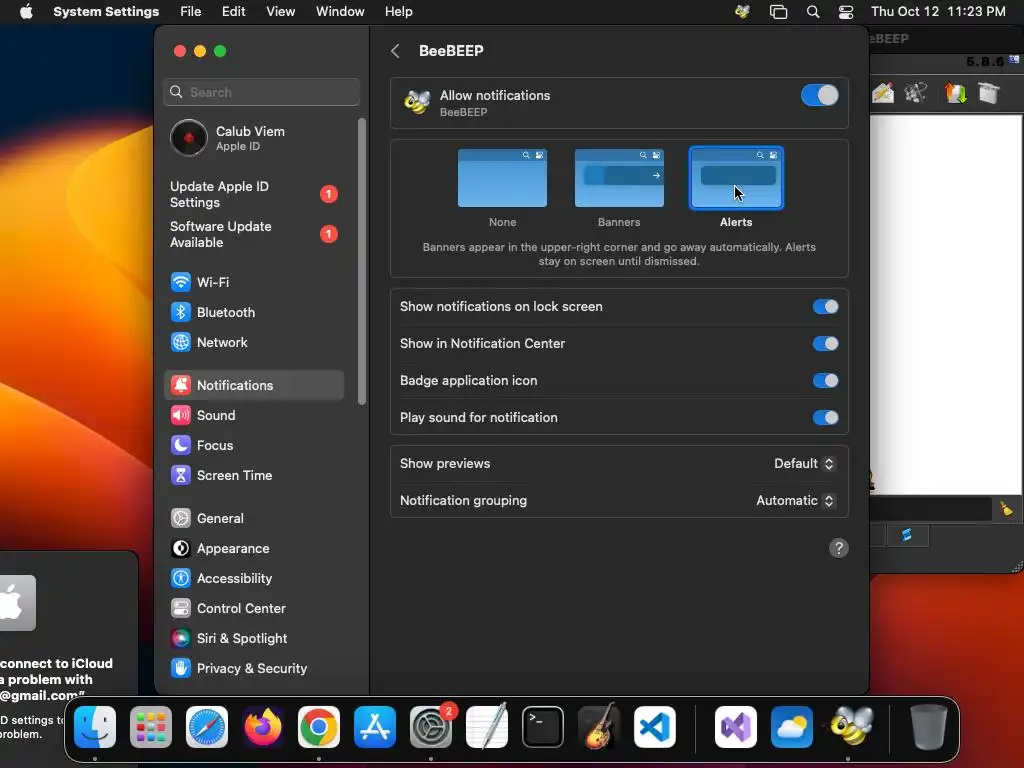Click the date and time in menu bar
Viewport: 1024px width, 768px height.
tap(938, 12)
